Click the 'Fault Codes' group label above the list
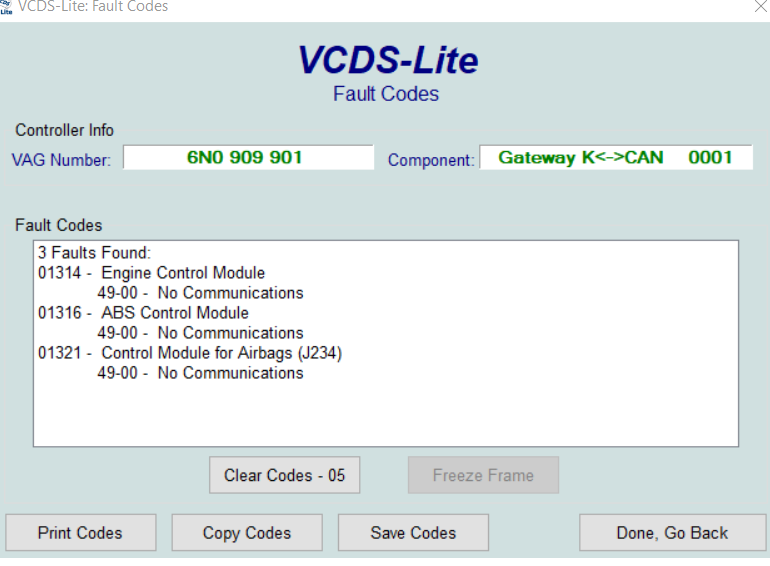The height and width of the screenshot is (566, 770). click(58, 225)
